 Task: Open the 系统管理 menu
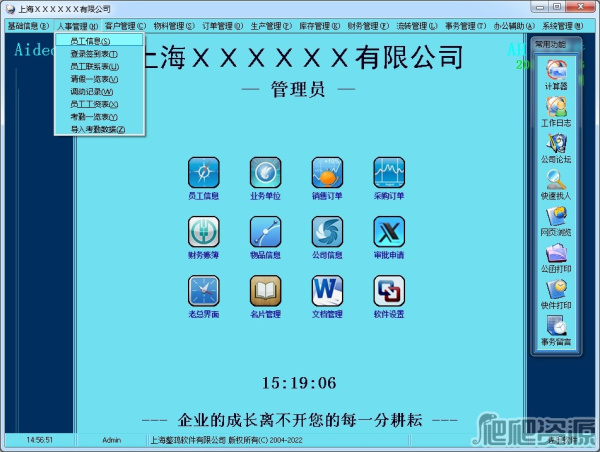coord(562,26)
